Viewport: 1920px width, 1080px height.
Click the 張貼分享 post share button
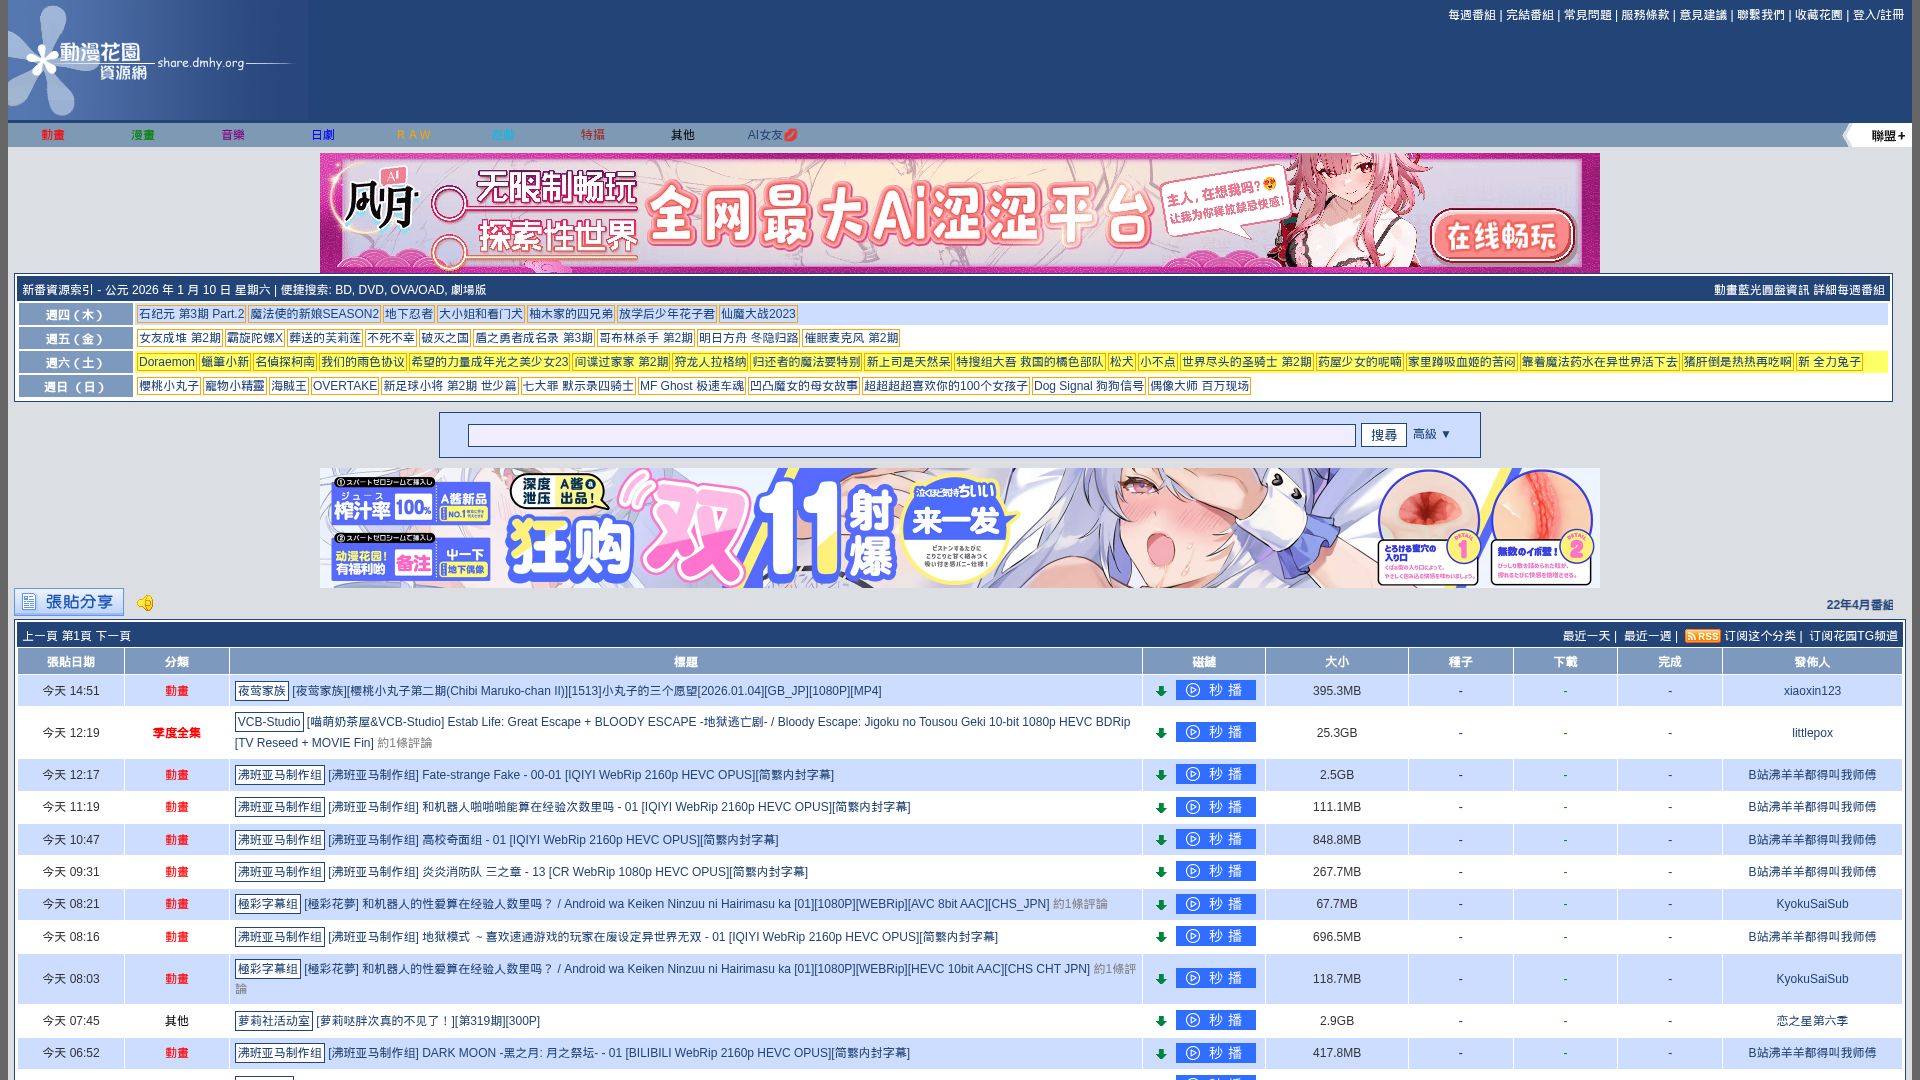(x=69, y=602)
